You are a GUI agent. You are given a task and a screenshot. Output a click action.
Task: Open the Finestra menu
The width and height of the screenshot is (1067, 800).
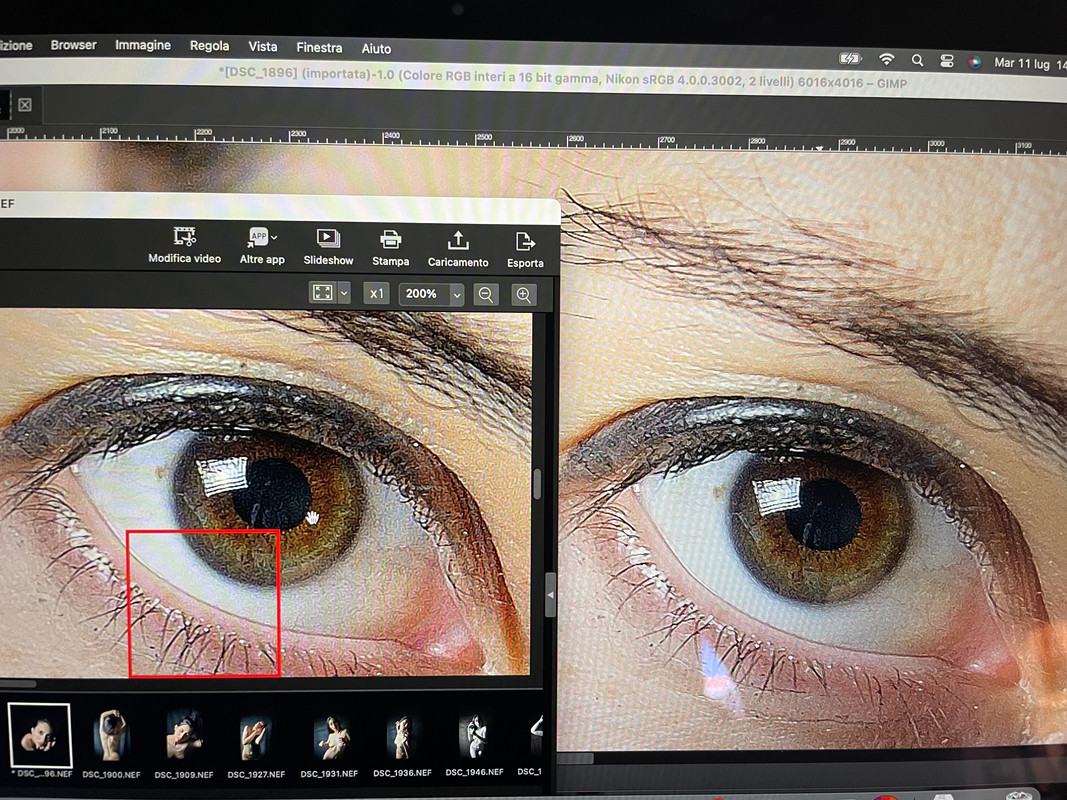click(x=319, y=48)
